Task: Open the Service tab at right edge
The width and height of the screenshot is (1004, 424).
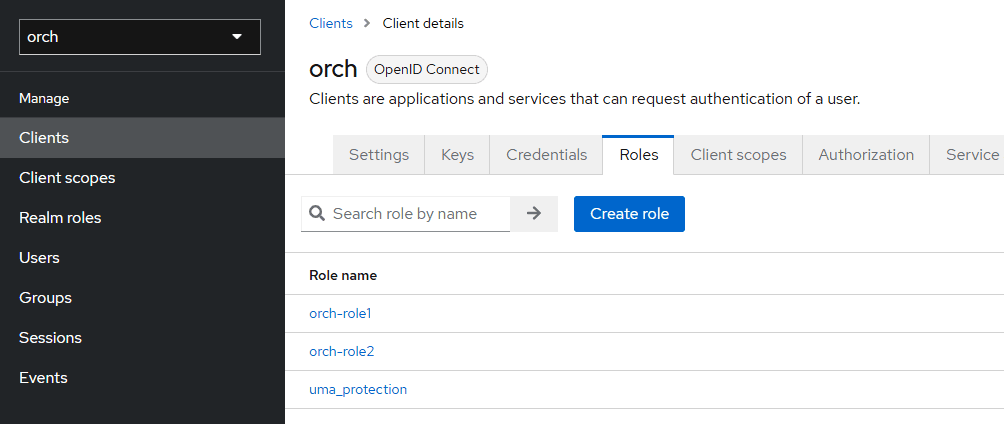Action: pyautogui.click(x=971, y=155)
